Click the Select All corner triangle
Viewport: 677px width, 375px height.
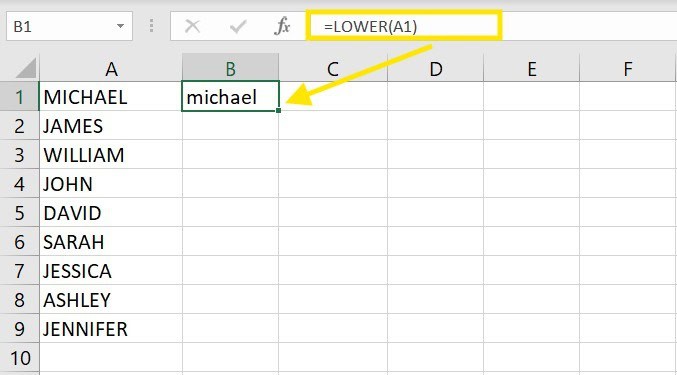[25, 68]
